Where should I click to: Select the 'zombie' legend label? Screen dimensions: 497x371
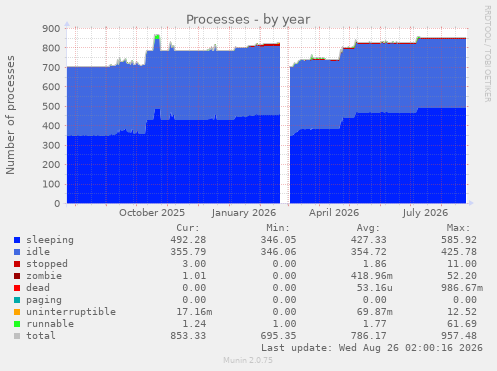44,276
